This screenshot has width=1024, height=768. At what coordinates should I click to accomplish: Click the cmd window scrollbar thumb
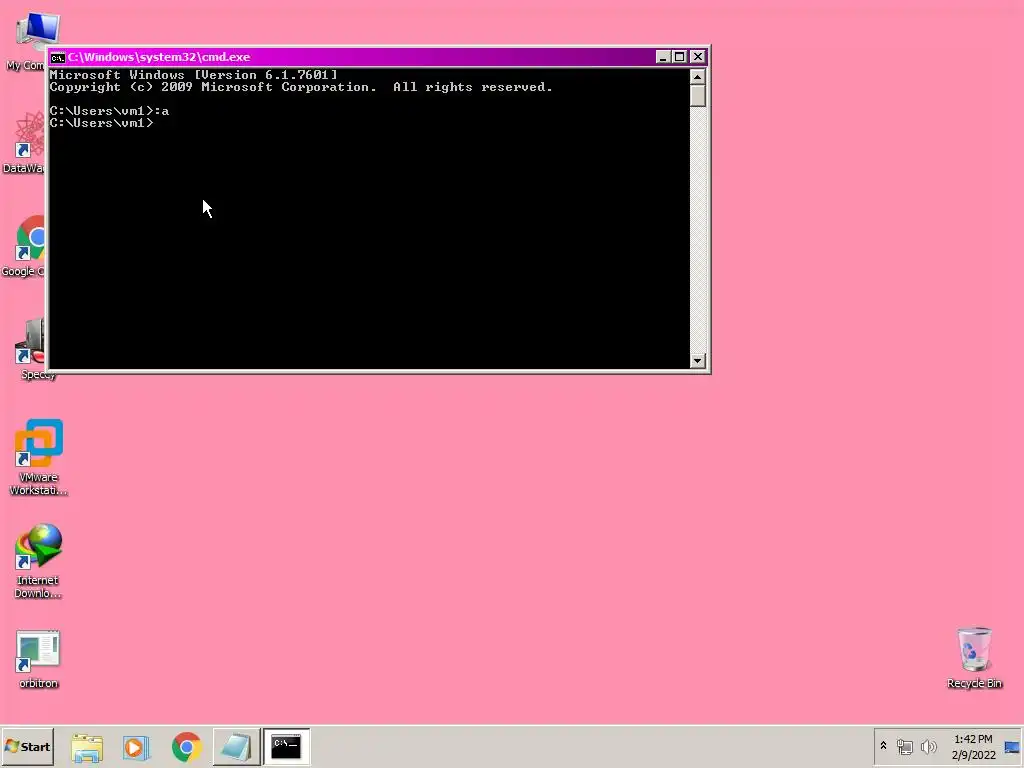click(x=697, y=96)
